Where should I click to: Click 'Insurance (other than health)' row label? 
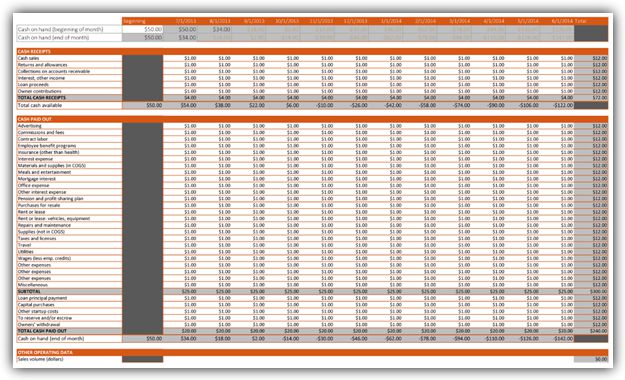(48, 152)
